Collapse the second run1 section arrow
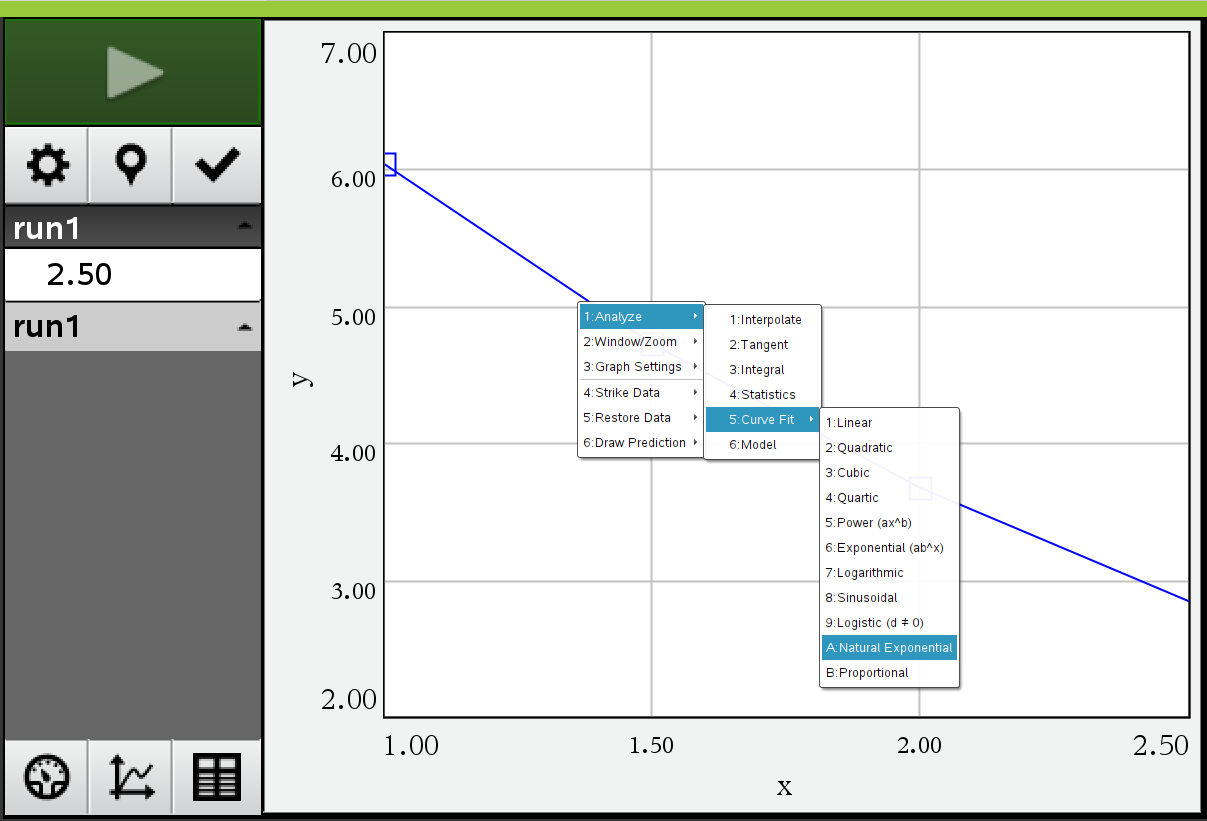Screen dimensions: 1207x821 (x=245, y=327)
